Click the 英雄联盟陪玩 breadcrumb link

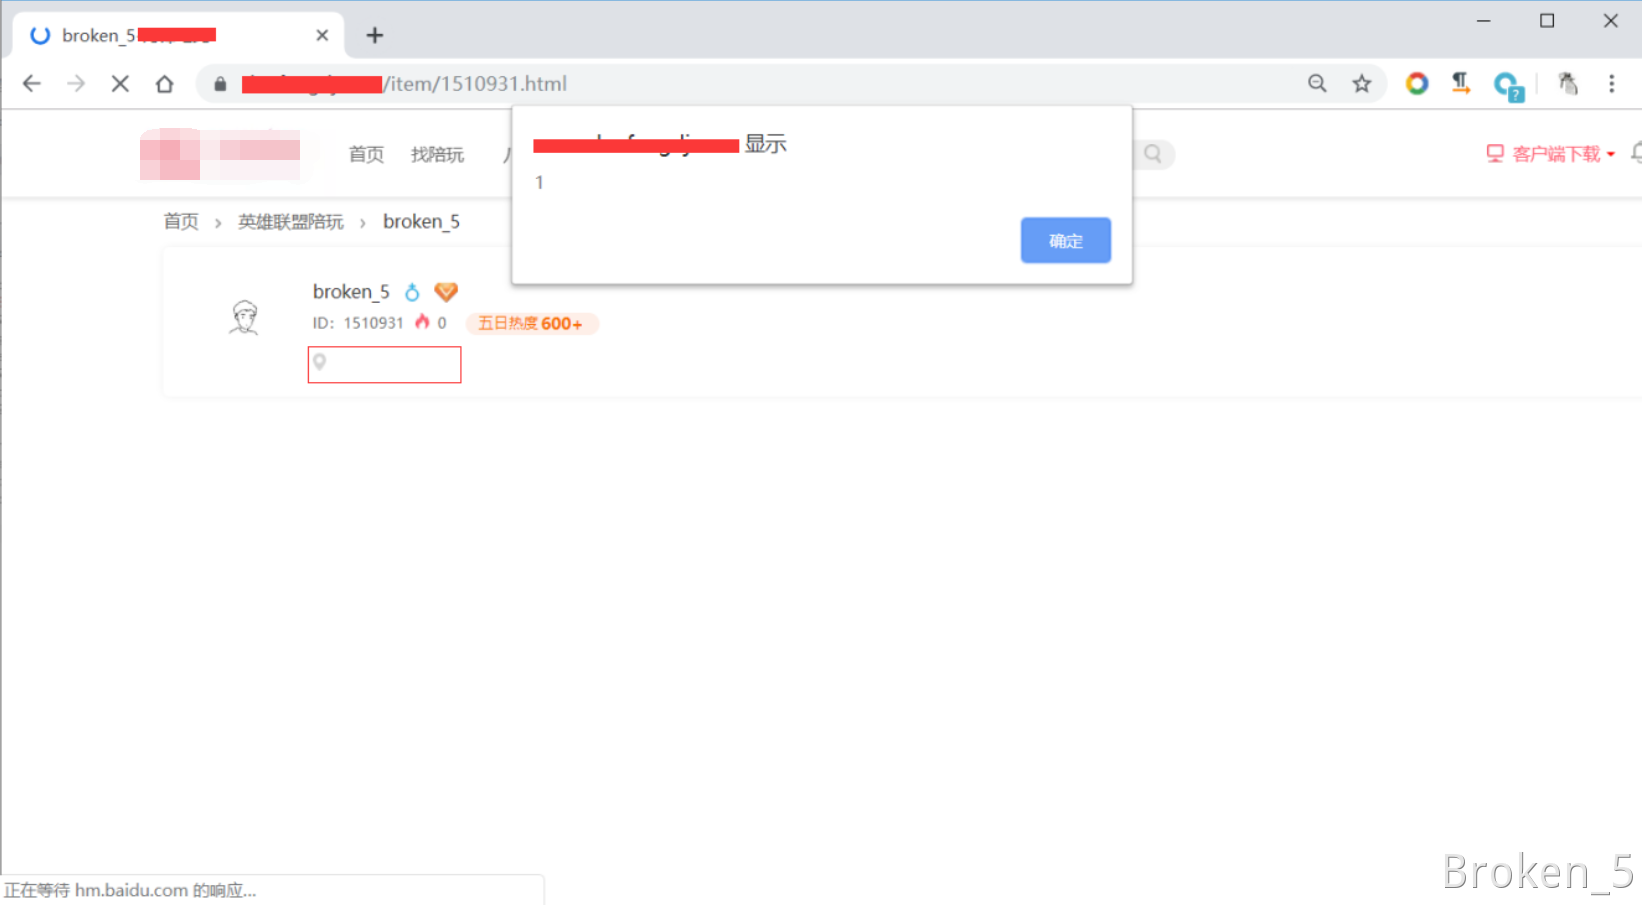(x=290, y=221)
